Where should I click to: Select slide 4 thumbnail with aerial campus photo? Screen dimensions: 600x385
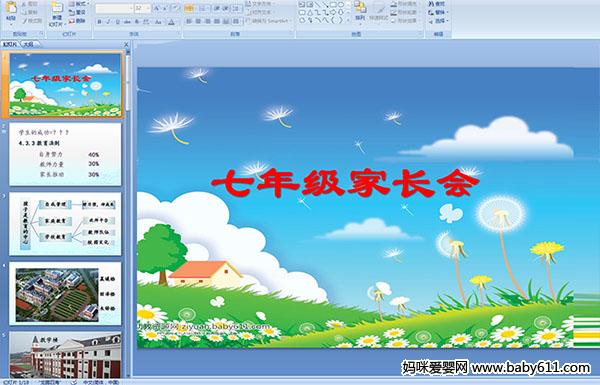click(65, 294)
